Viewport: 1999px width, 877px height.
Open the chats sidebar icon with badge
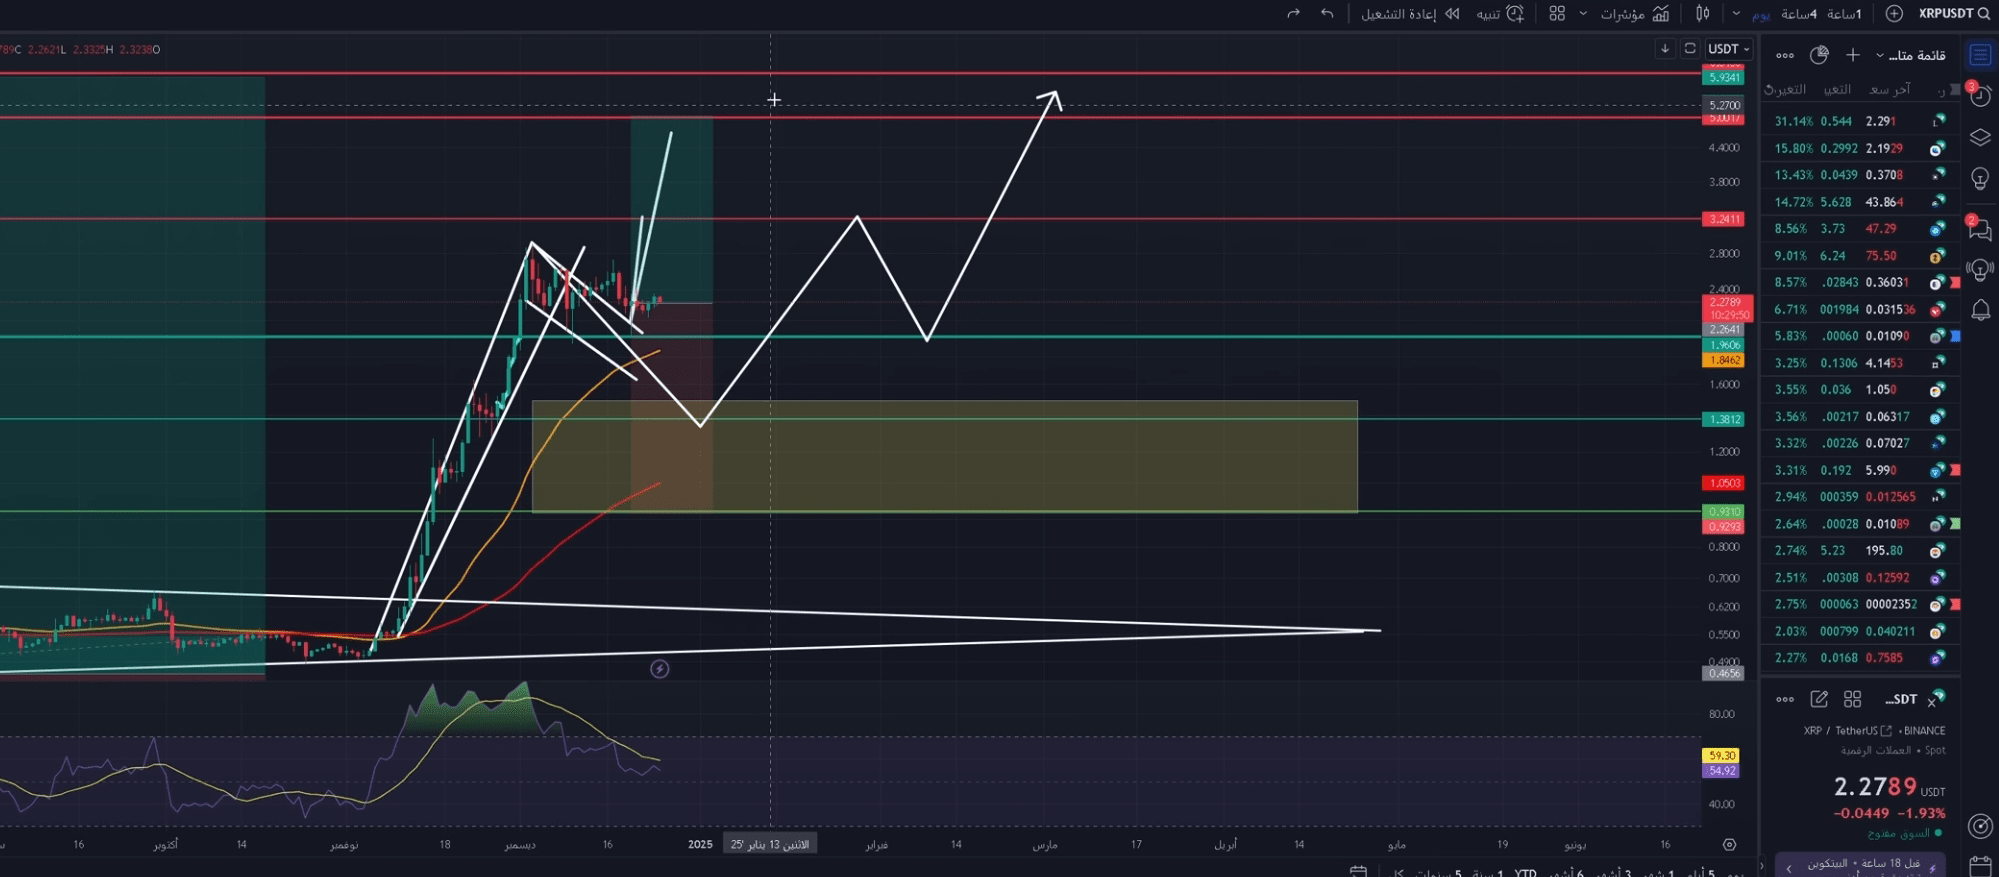1980,229
